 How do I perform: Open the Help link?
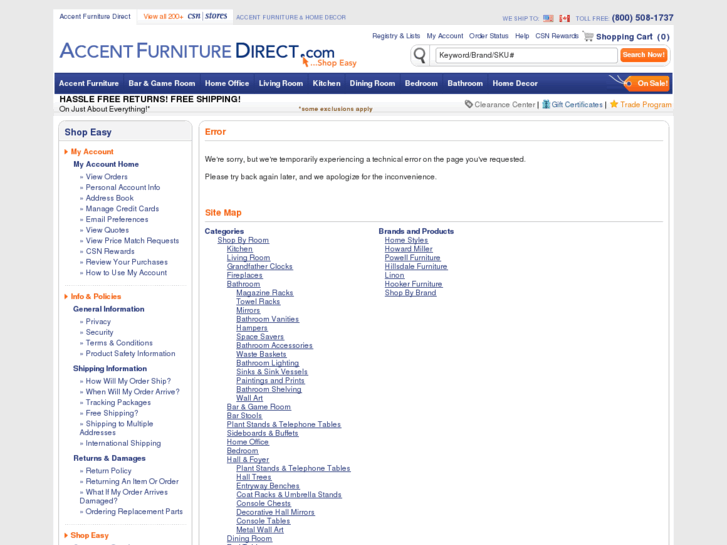522,36
